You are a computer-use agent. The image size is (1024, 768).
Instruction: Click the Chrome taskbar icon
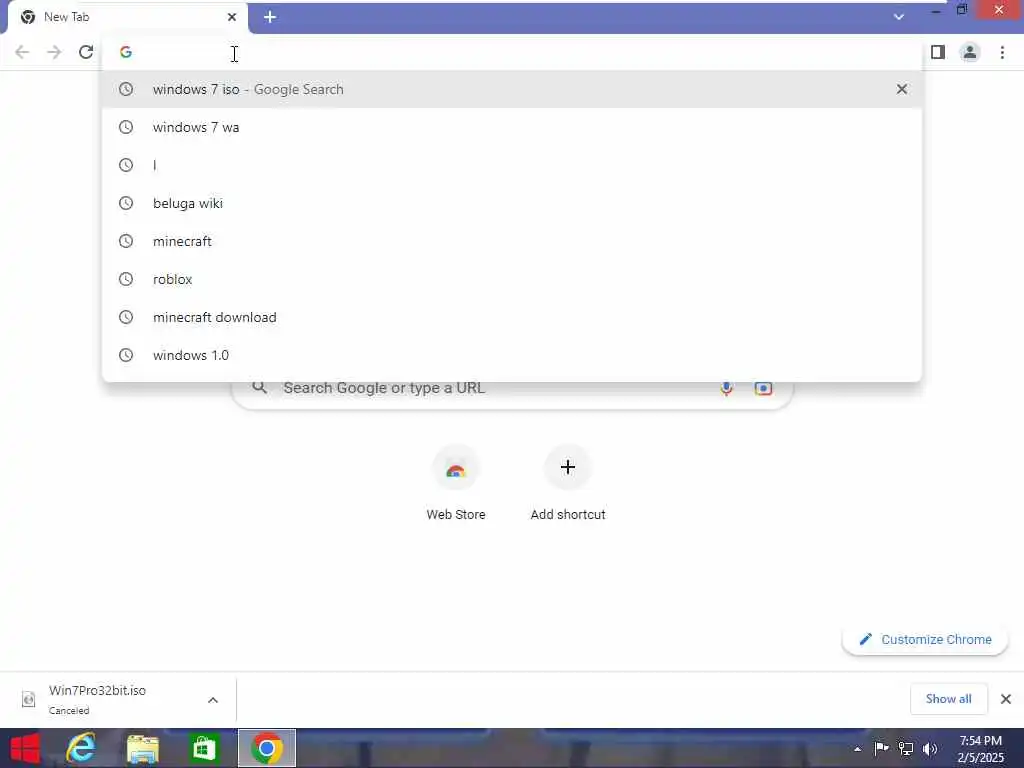(x=266, y=748)
